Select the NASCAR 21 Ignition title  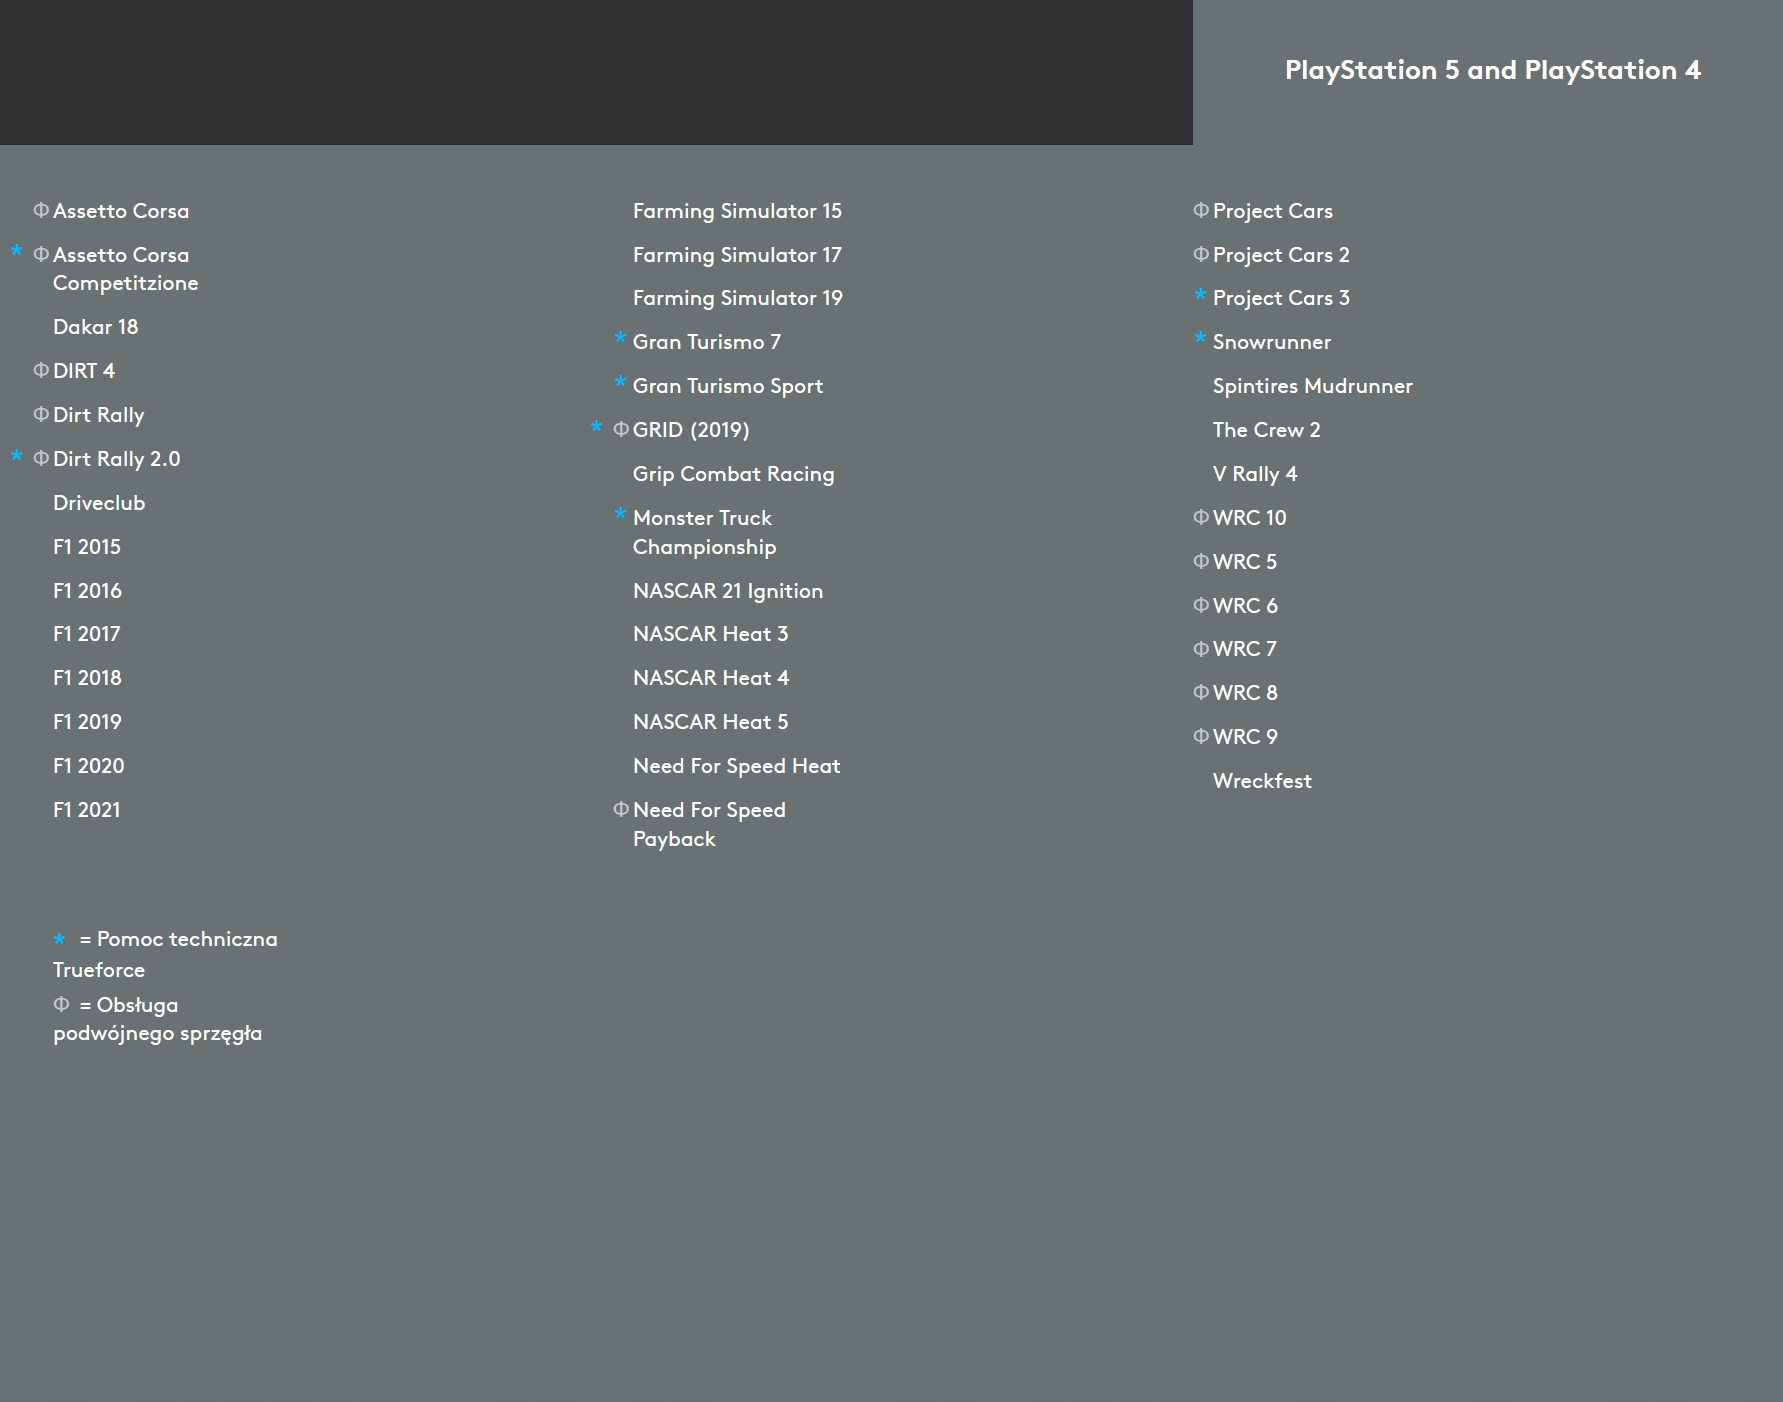[x=727, y=591]
